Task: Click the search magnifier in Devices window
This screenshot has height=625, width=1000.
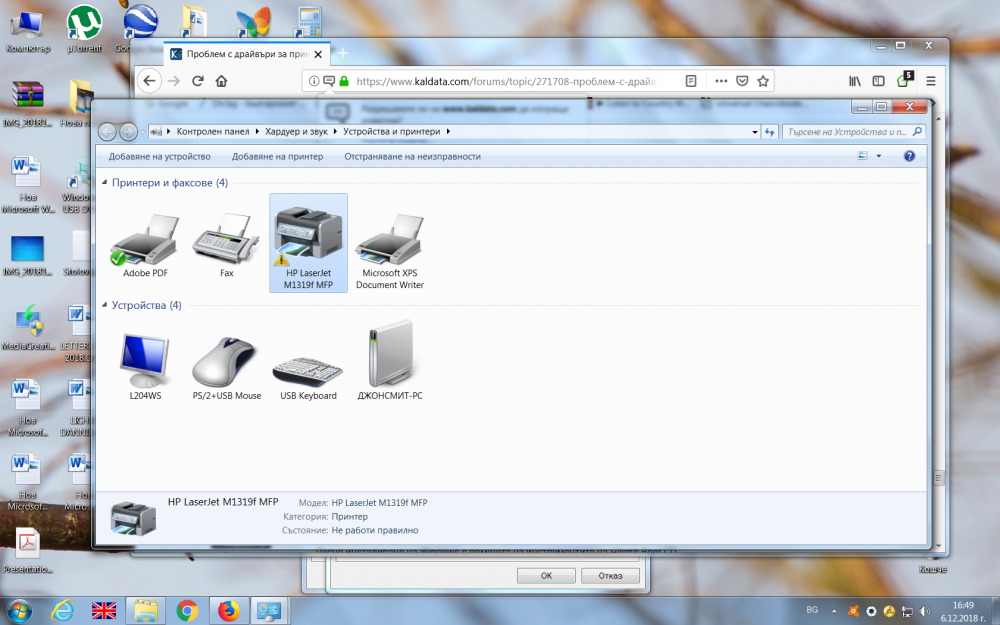Action: click(x=917, y=131)
